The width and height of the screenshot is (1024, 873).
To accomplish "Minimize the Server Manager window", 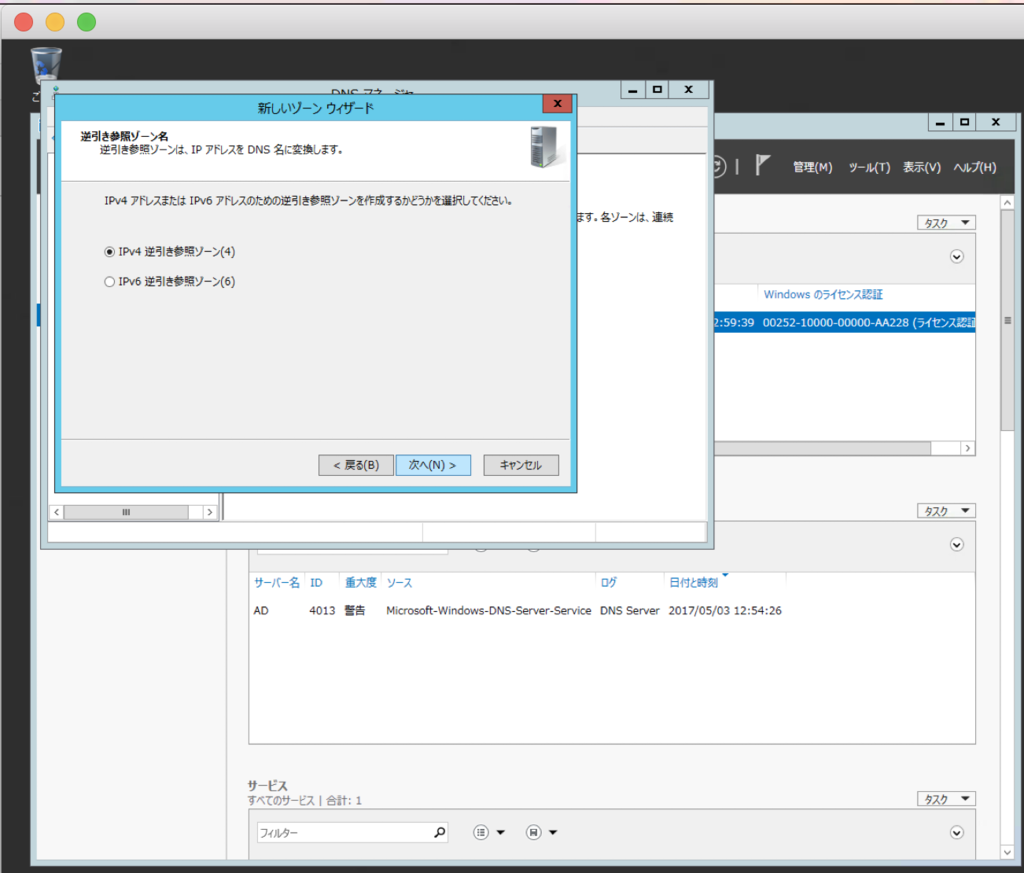I will 940,122.
